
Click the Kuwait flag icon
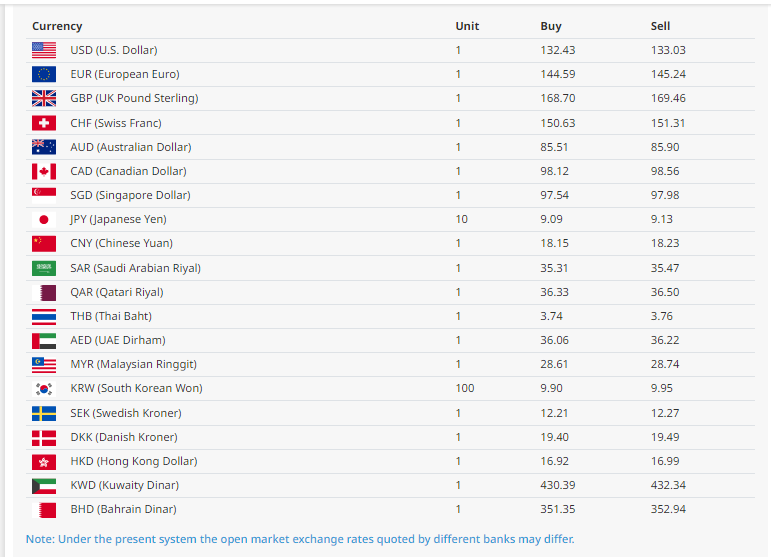44,486
